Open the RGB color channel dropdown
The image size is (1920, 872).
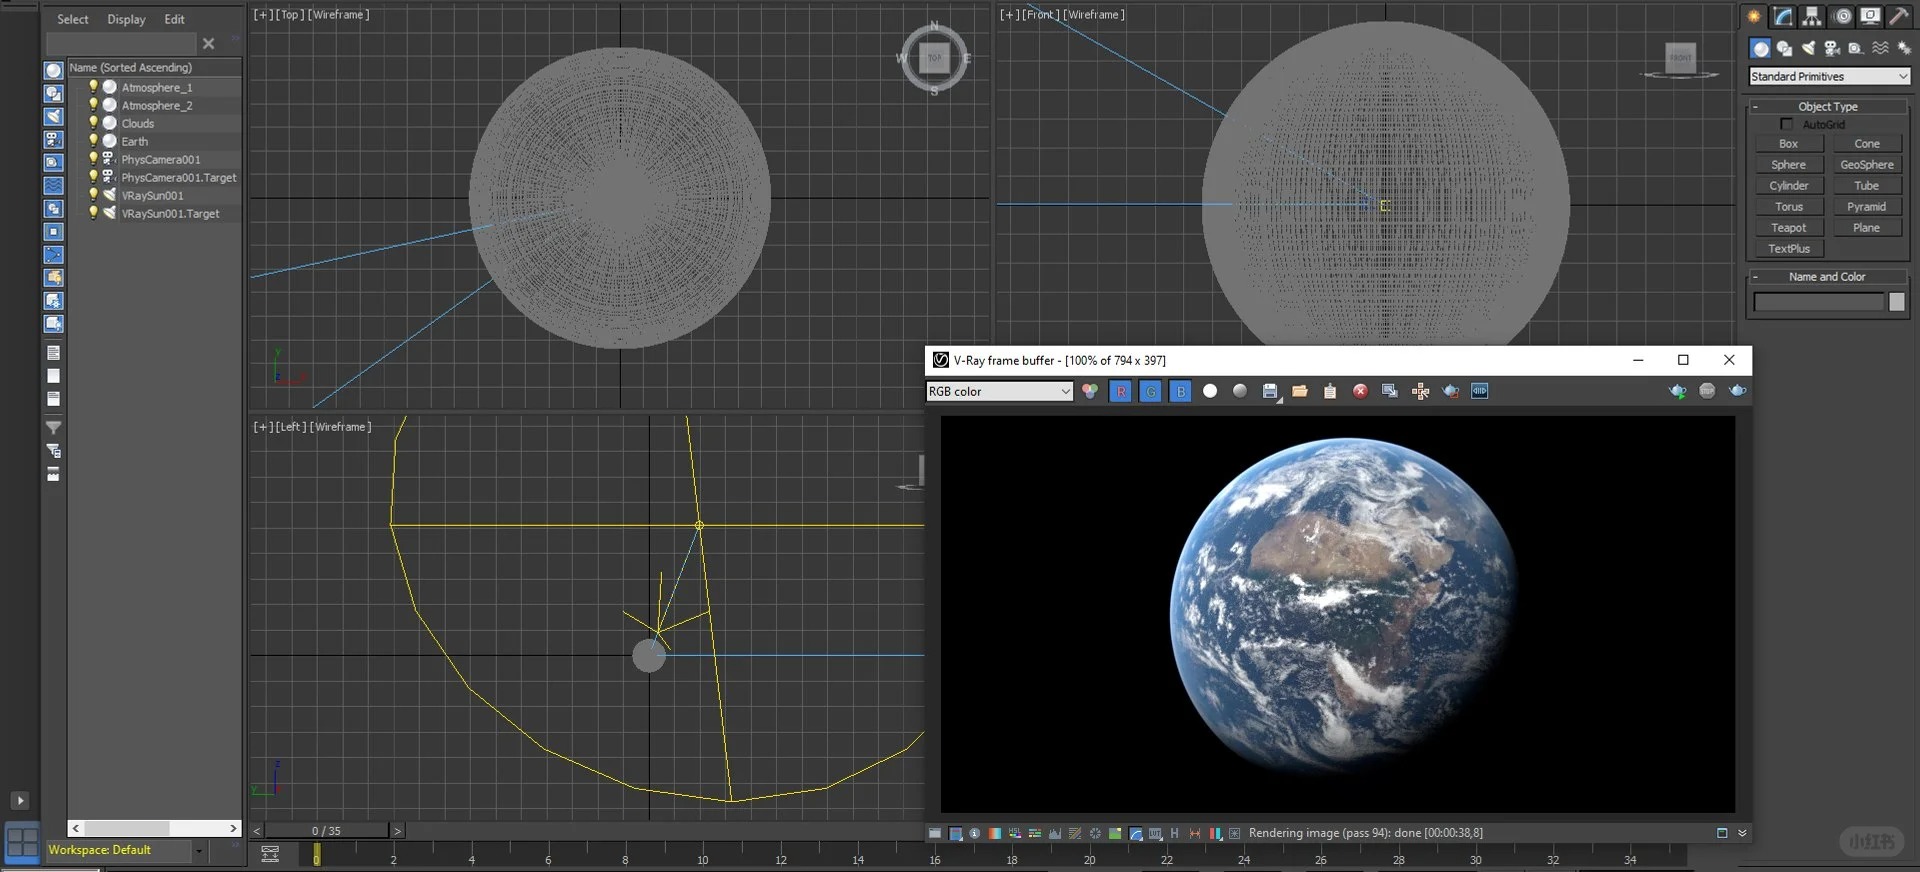pyautogui.click(x=999, y=391)
